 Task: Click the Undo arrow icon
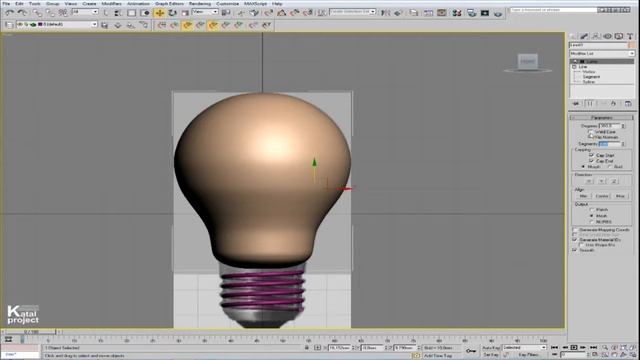[x=10, y=13]
